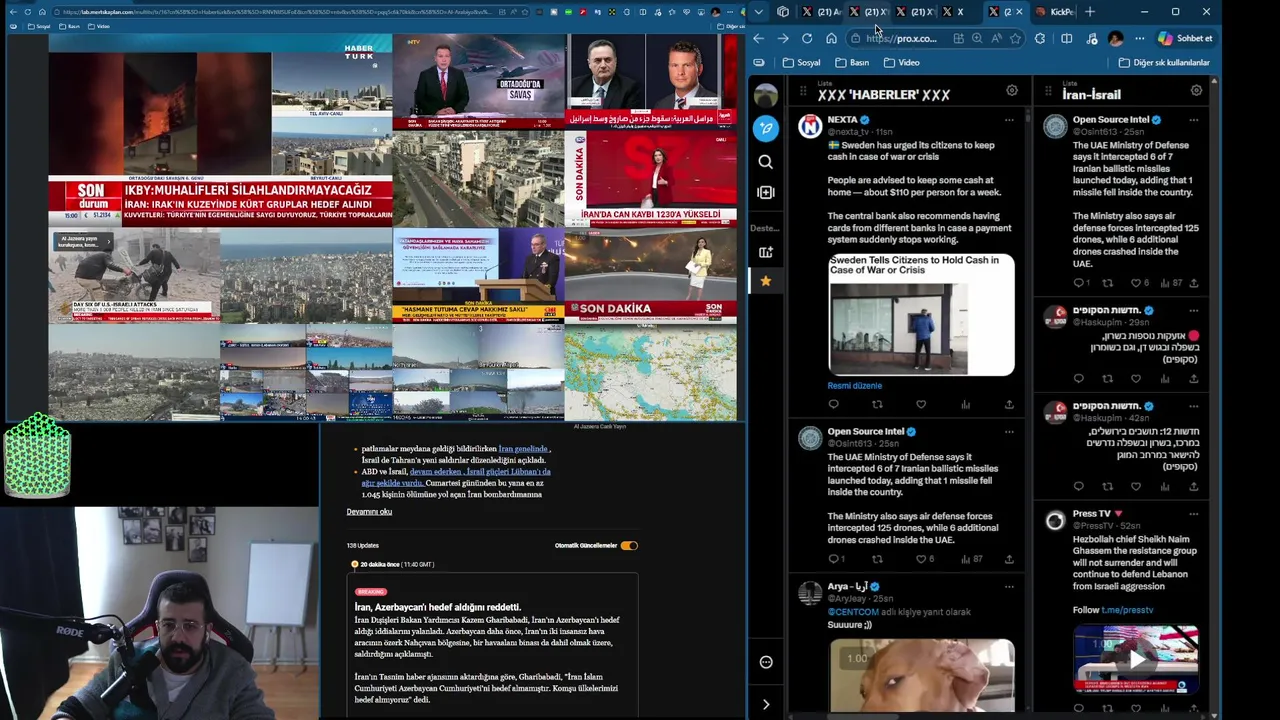
Task: Add page to favorites with star icon
Action: [1015, 38]
